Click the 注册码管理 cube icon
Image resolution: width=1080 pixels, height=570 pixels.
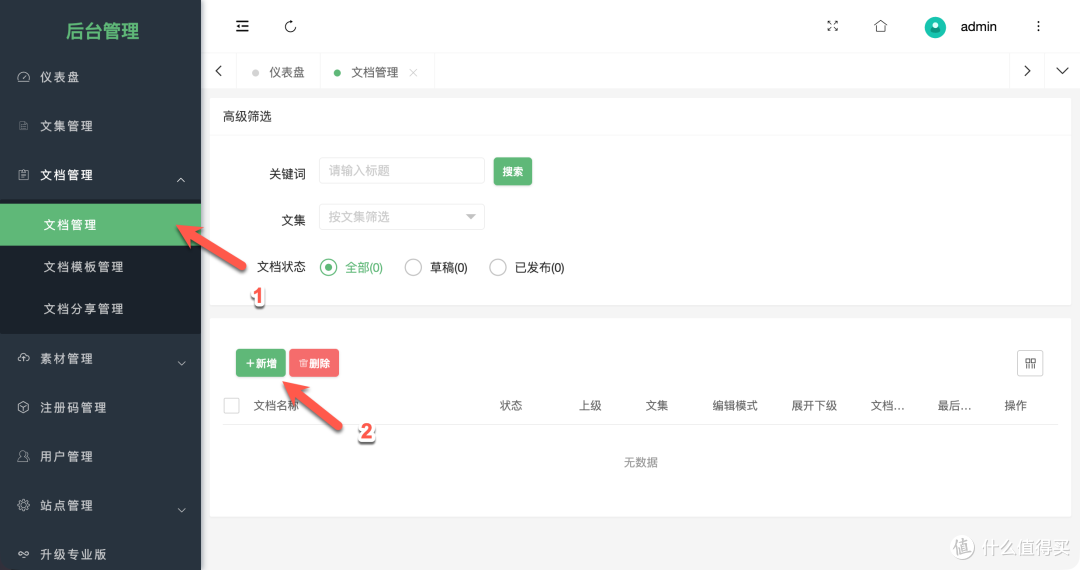23,407
